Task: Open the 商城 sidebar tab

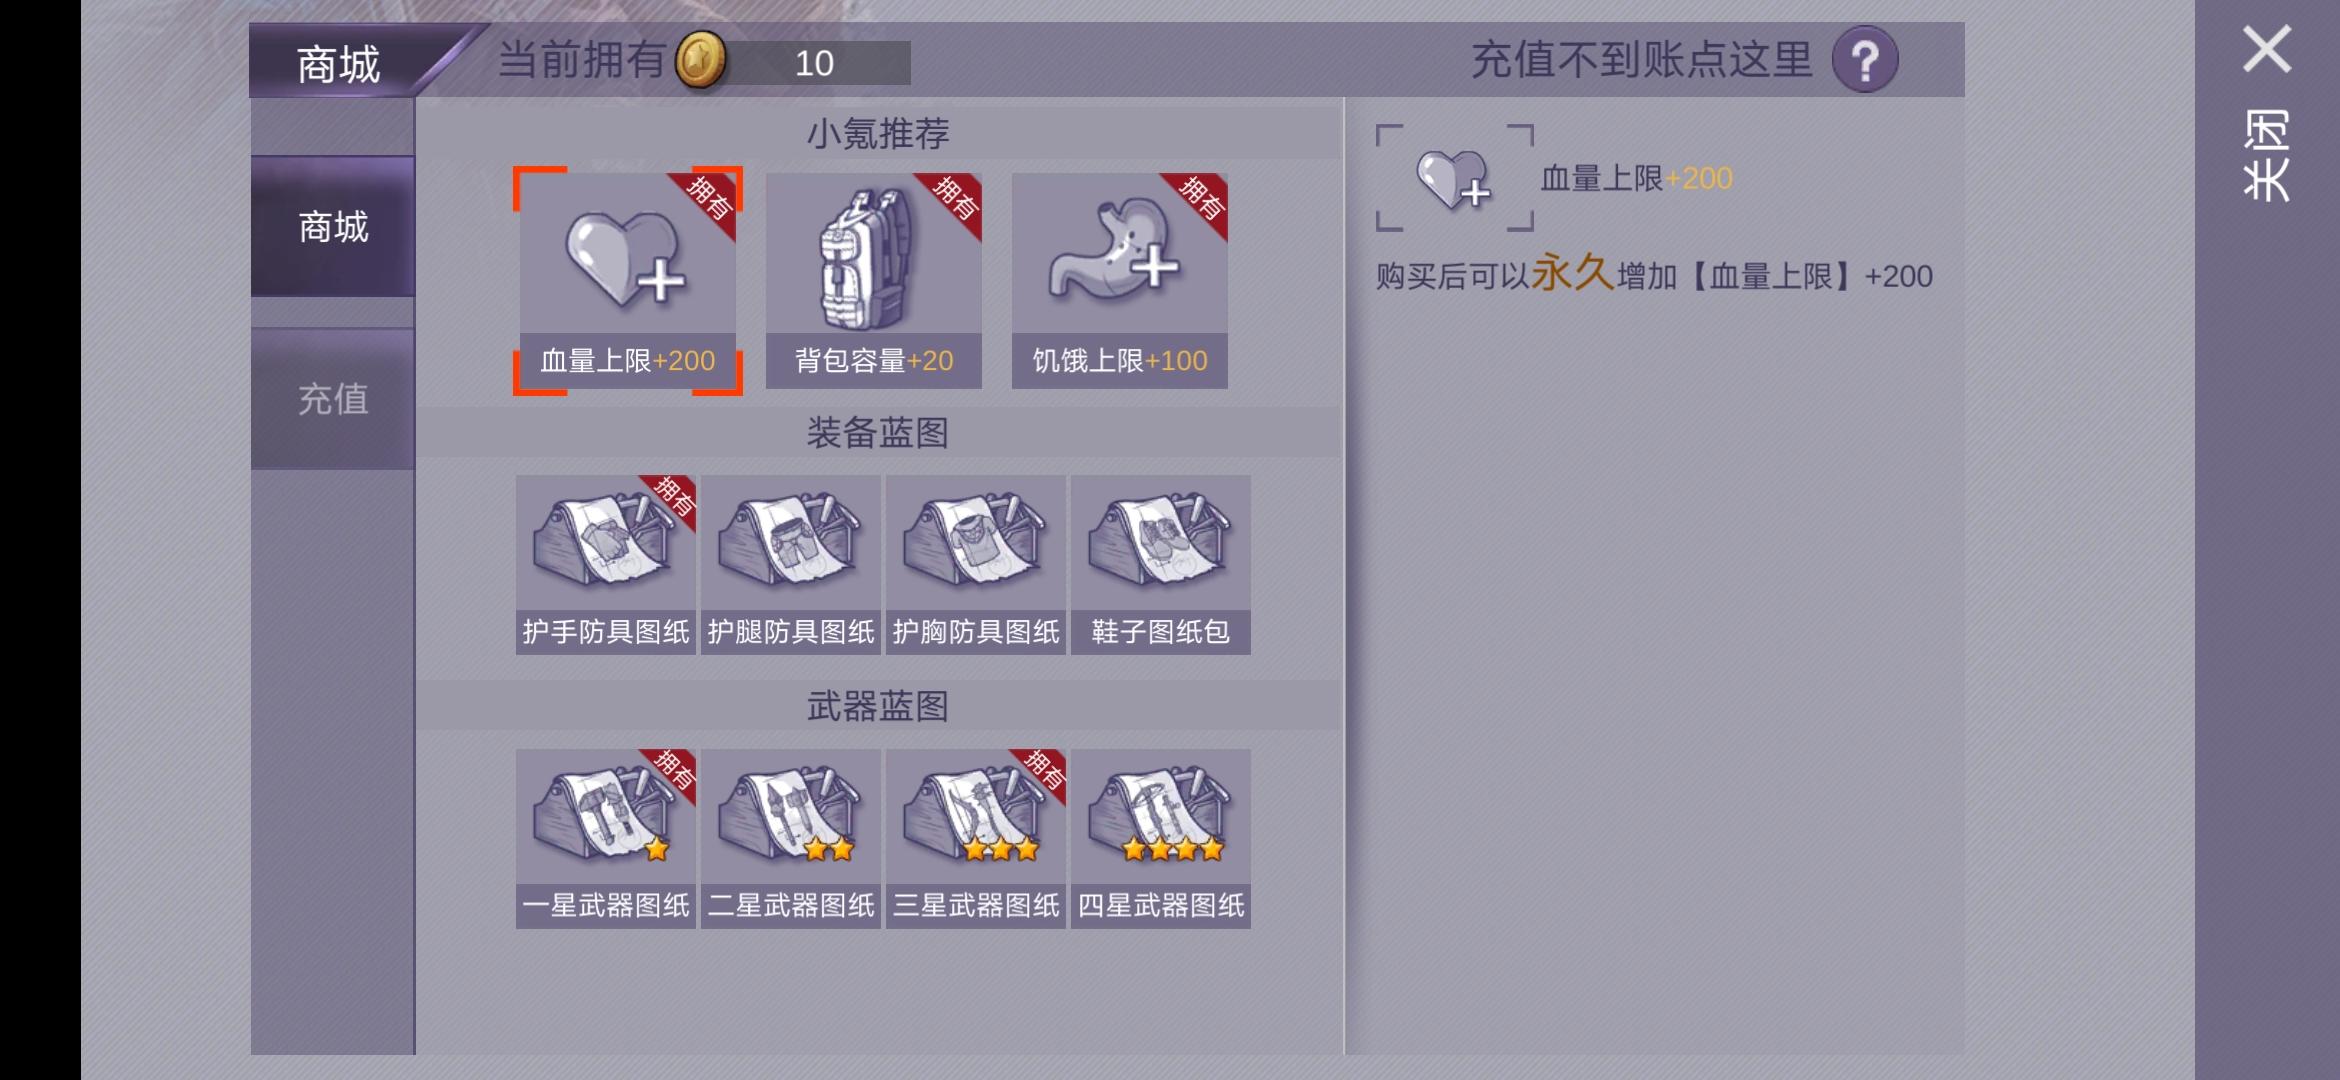Action: (x=333, y=226)
